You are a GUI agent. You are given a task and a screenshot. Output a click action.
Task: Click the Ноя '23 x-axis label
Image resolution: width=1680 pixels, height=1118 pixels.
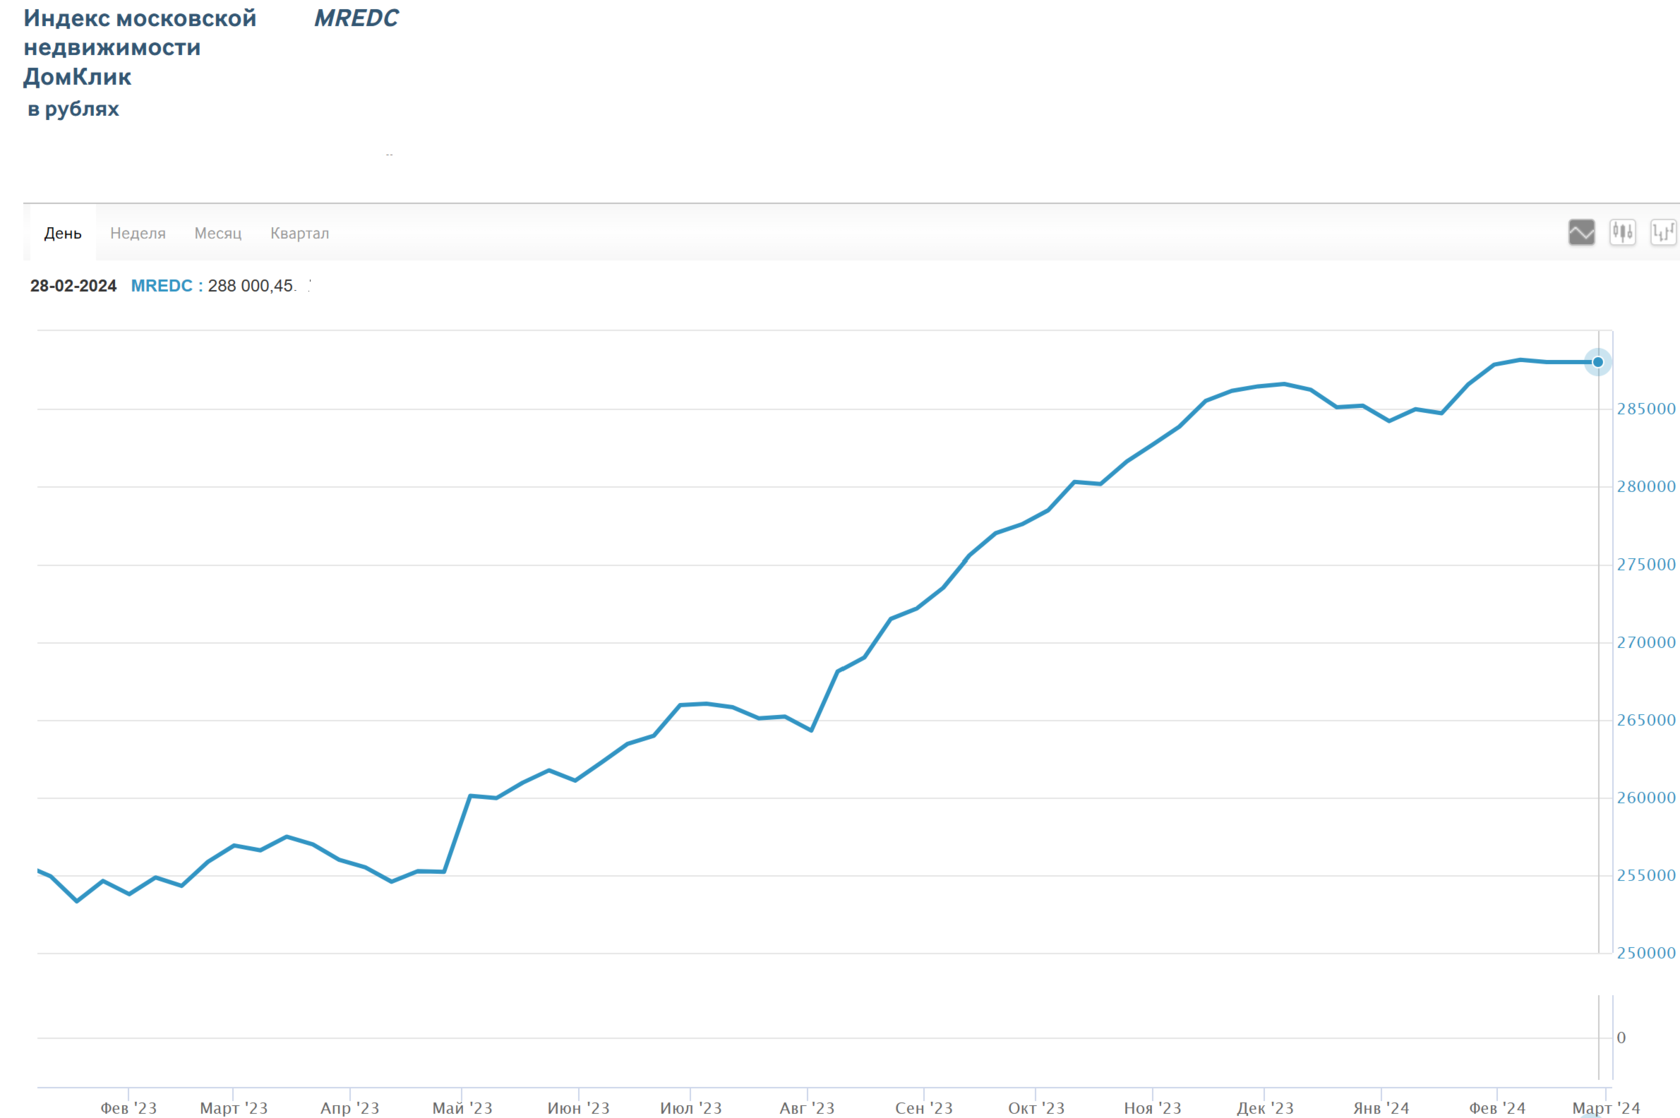[1153, 1108]
